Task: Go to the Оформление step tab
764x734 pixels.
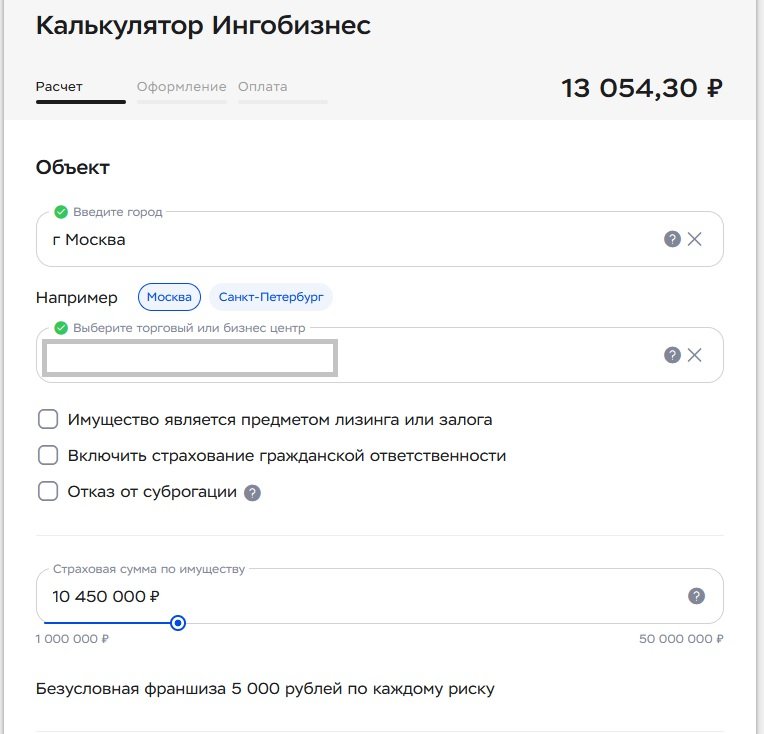Action: click(182, 87)
